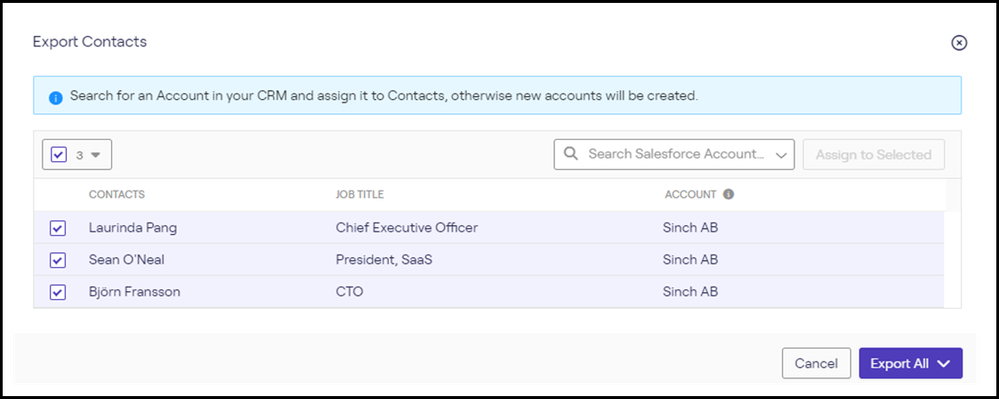Select the Laurinda Pang contact name
999x399 pixels.
(x=133, y=228)
